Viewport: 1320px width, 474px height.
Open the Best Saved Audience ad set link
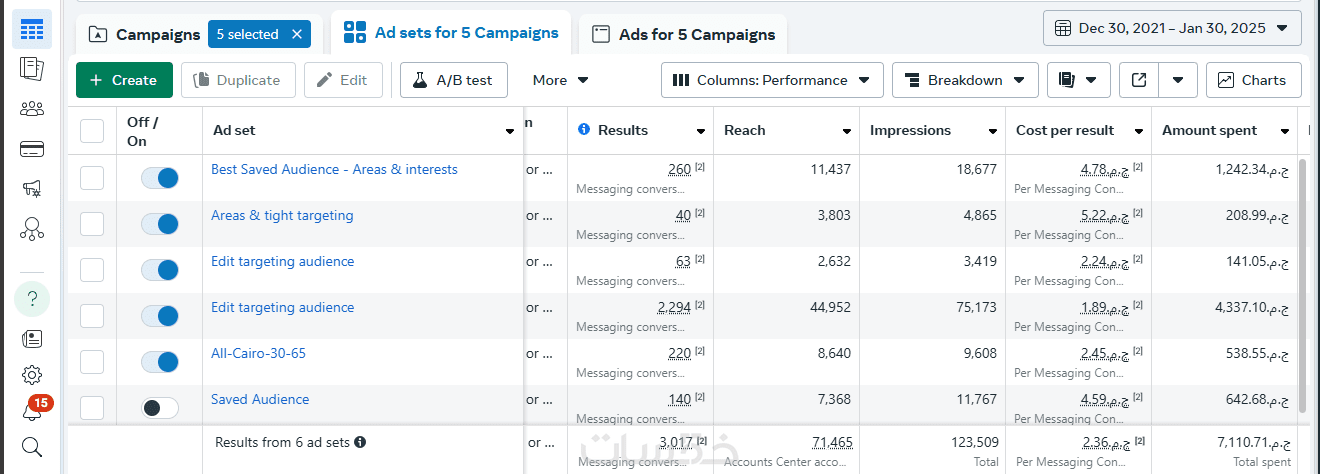[334, 170]
